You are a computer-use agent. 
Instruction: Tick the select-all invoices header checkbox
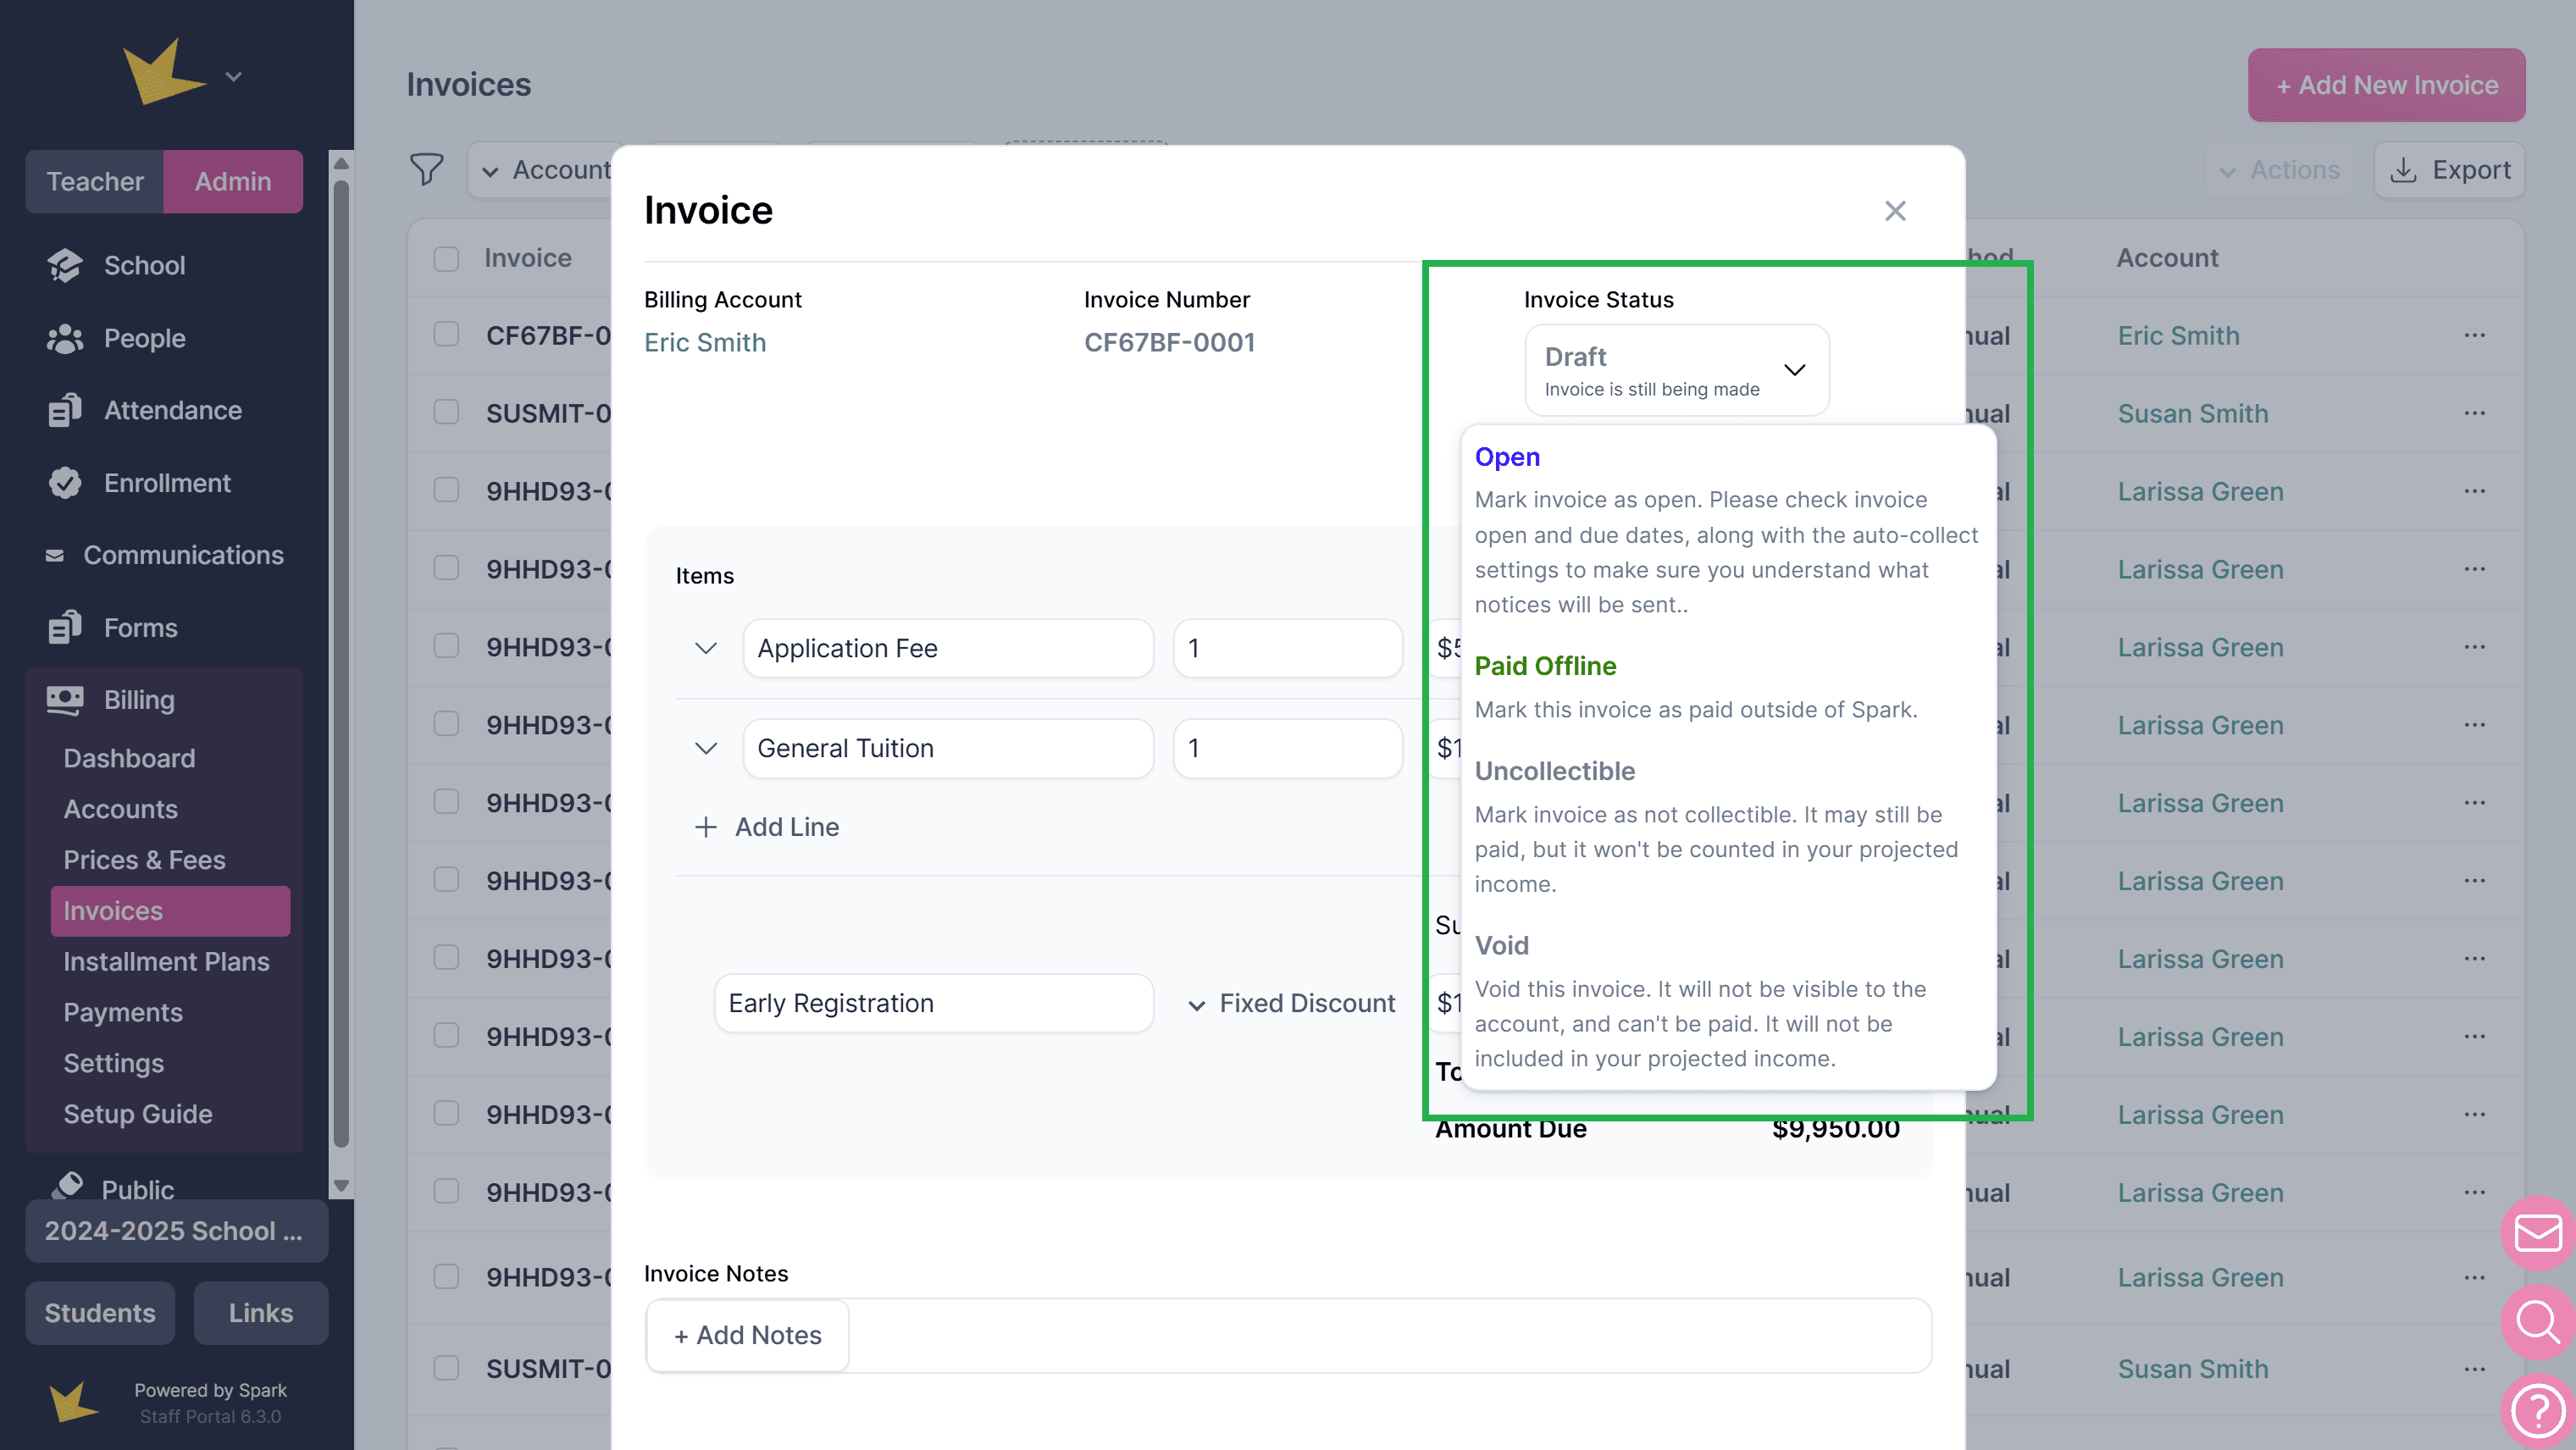click(446, 258)
